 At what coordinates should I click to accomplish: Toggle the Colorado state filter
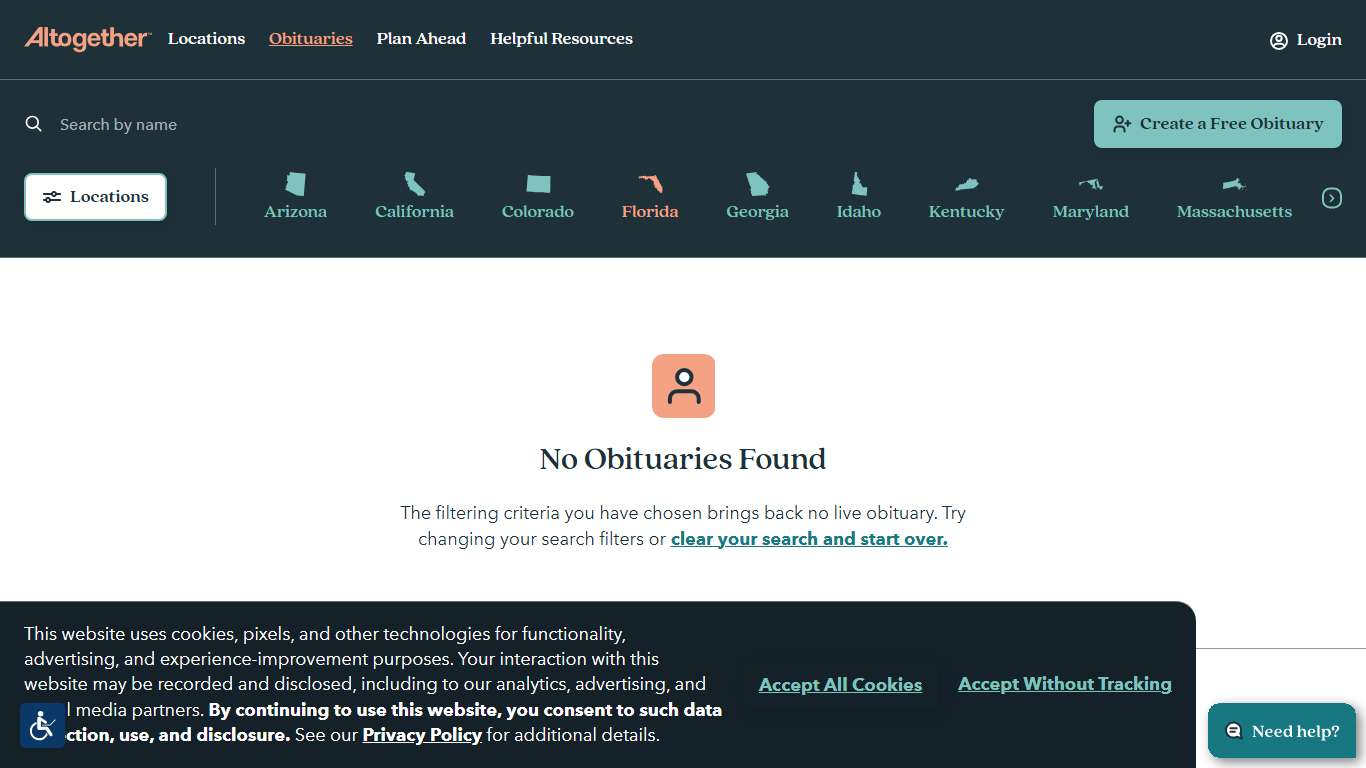click(537, 195)
